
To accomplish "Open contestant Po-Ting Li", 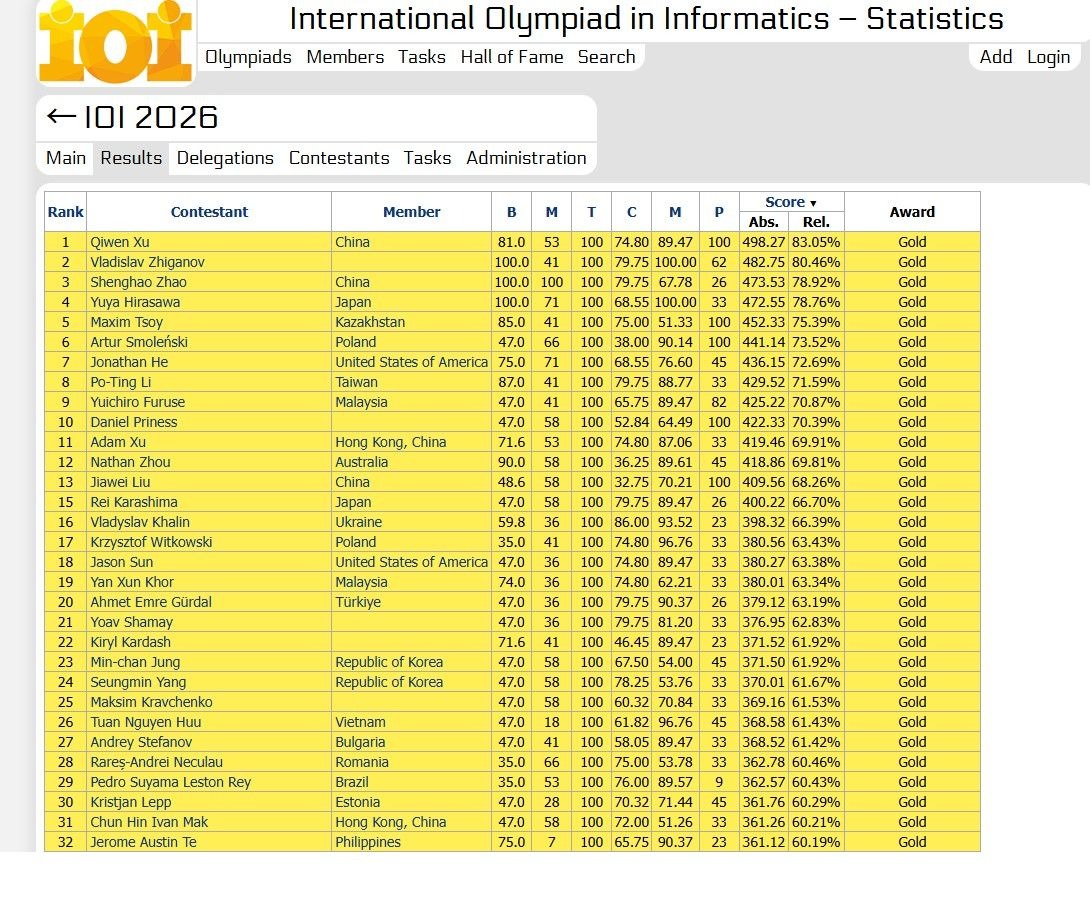I will coord(120,382).
